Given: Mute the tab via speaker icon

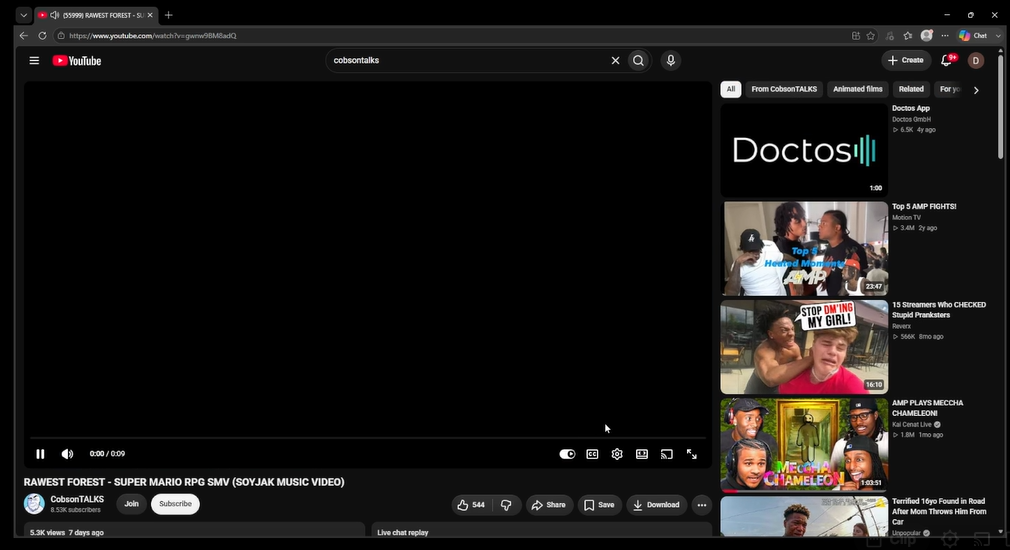Looking at the screenshot, I should pos(55,15).
